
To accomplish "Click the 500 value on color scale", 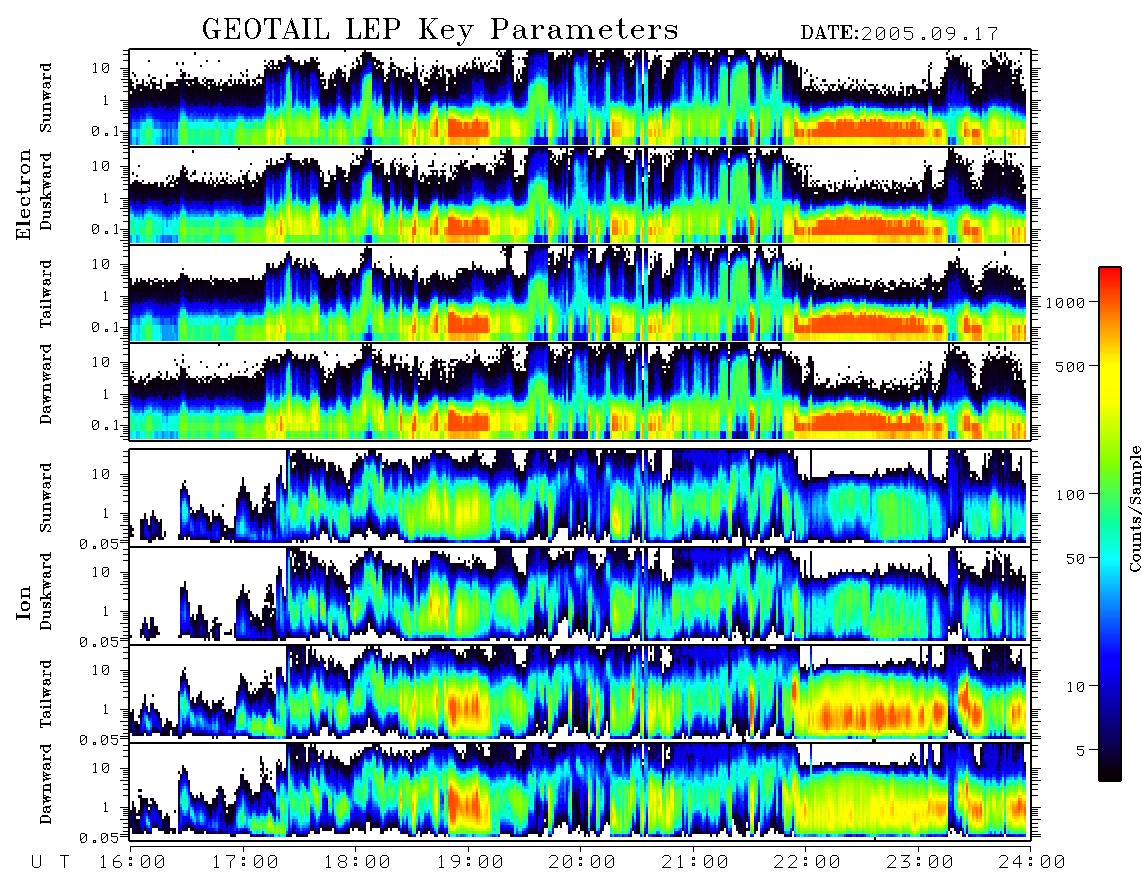I will click(1070, 366).
